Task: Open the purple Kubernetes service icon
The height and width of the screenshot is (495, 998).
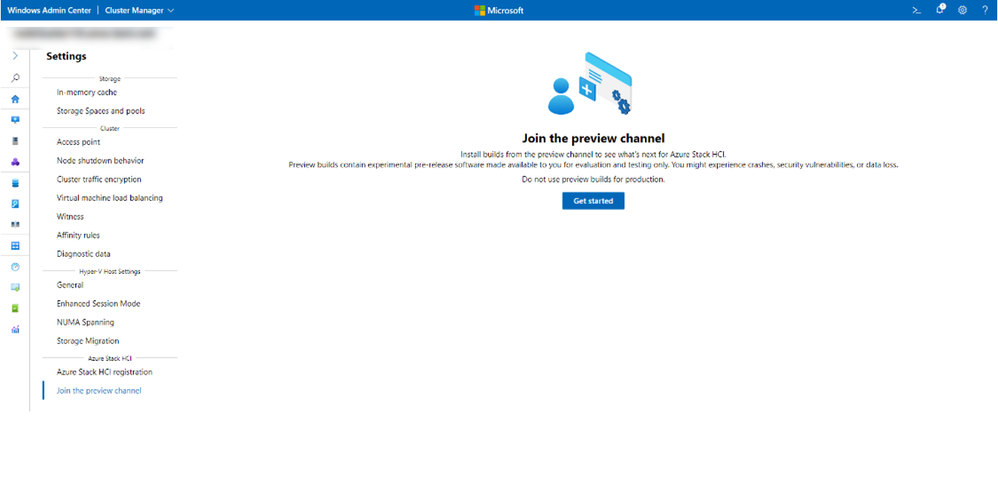Action: 15,162
